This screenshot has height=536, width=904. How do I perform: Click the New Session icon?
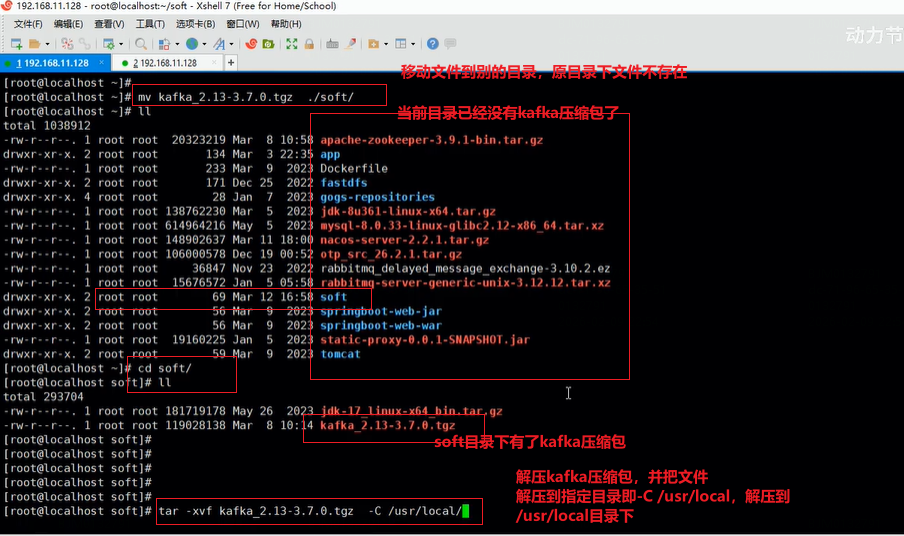(16, 44)
